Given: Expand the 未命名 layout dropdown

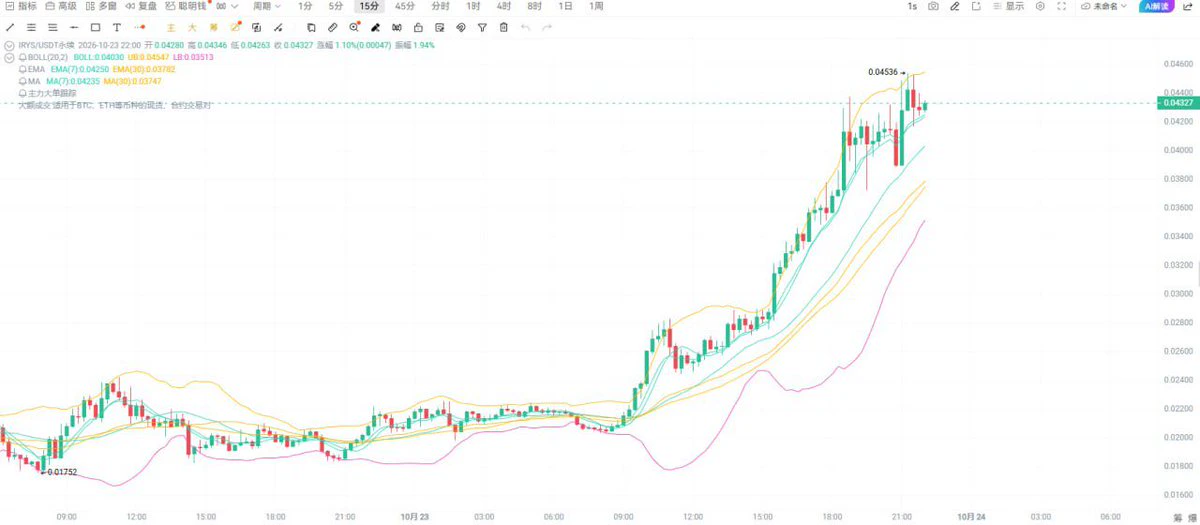Looking at the screenshot, I should click(x=1104, y=6).
